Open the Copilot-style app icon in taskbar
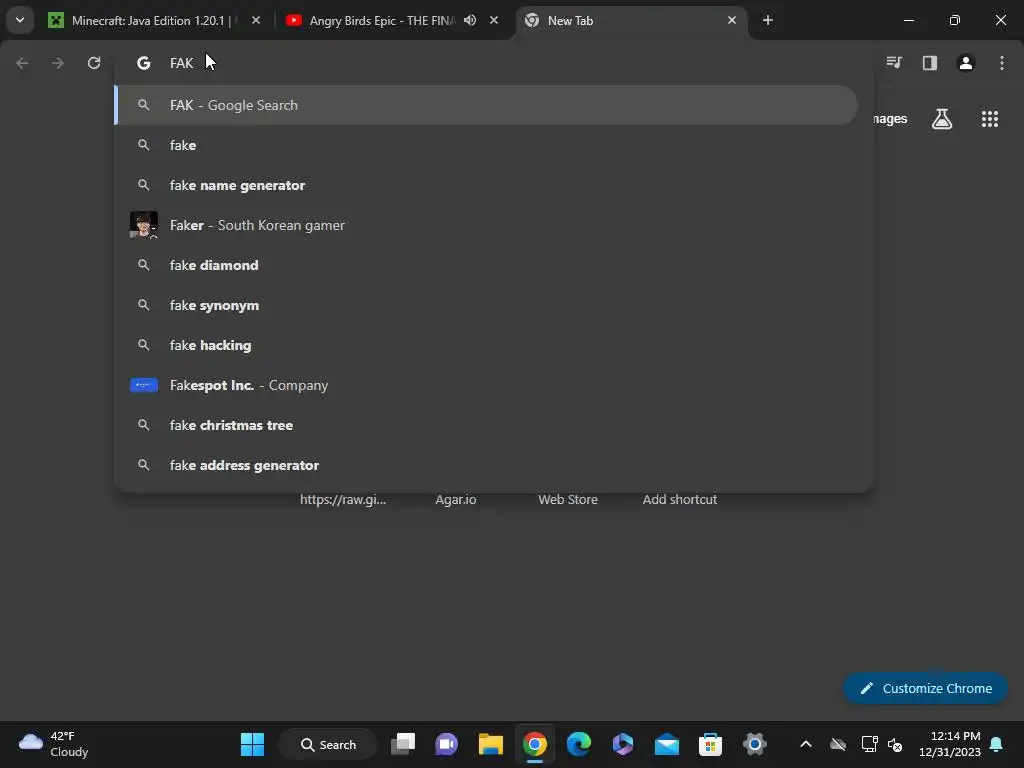This screenshot has height=768, width=1024. (622, 744)
